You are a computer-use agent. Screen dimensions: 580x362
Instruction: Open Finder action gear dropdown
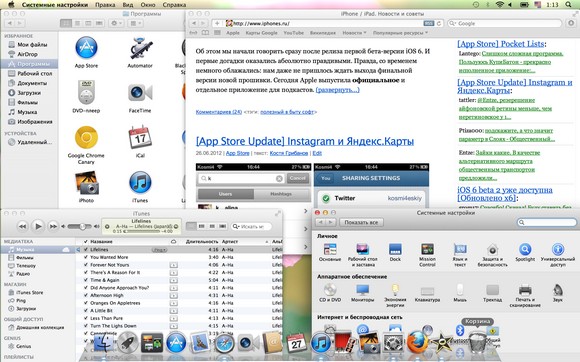click(117, 23)
